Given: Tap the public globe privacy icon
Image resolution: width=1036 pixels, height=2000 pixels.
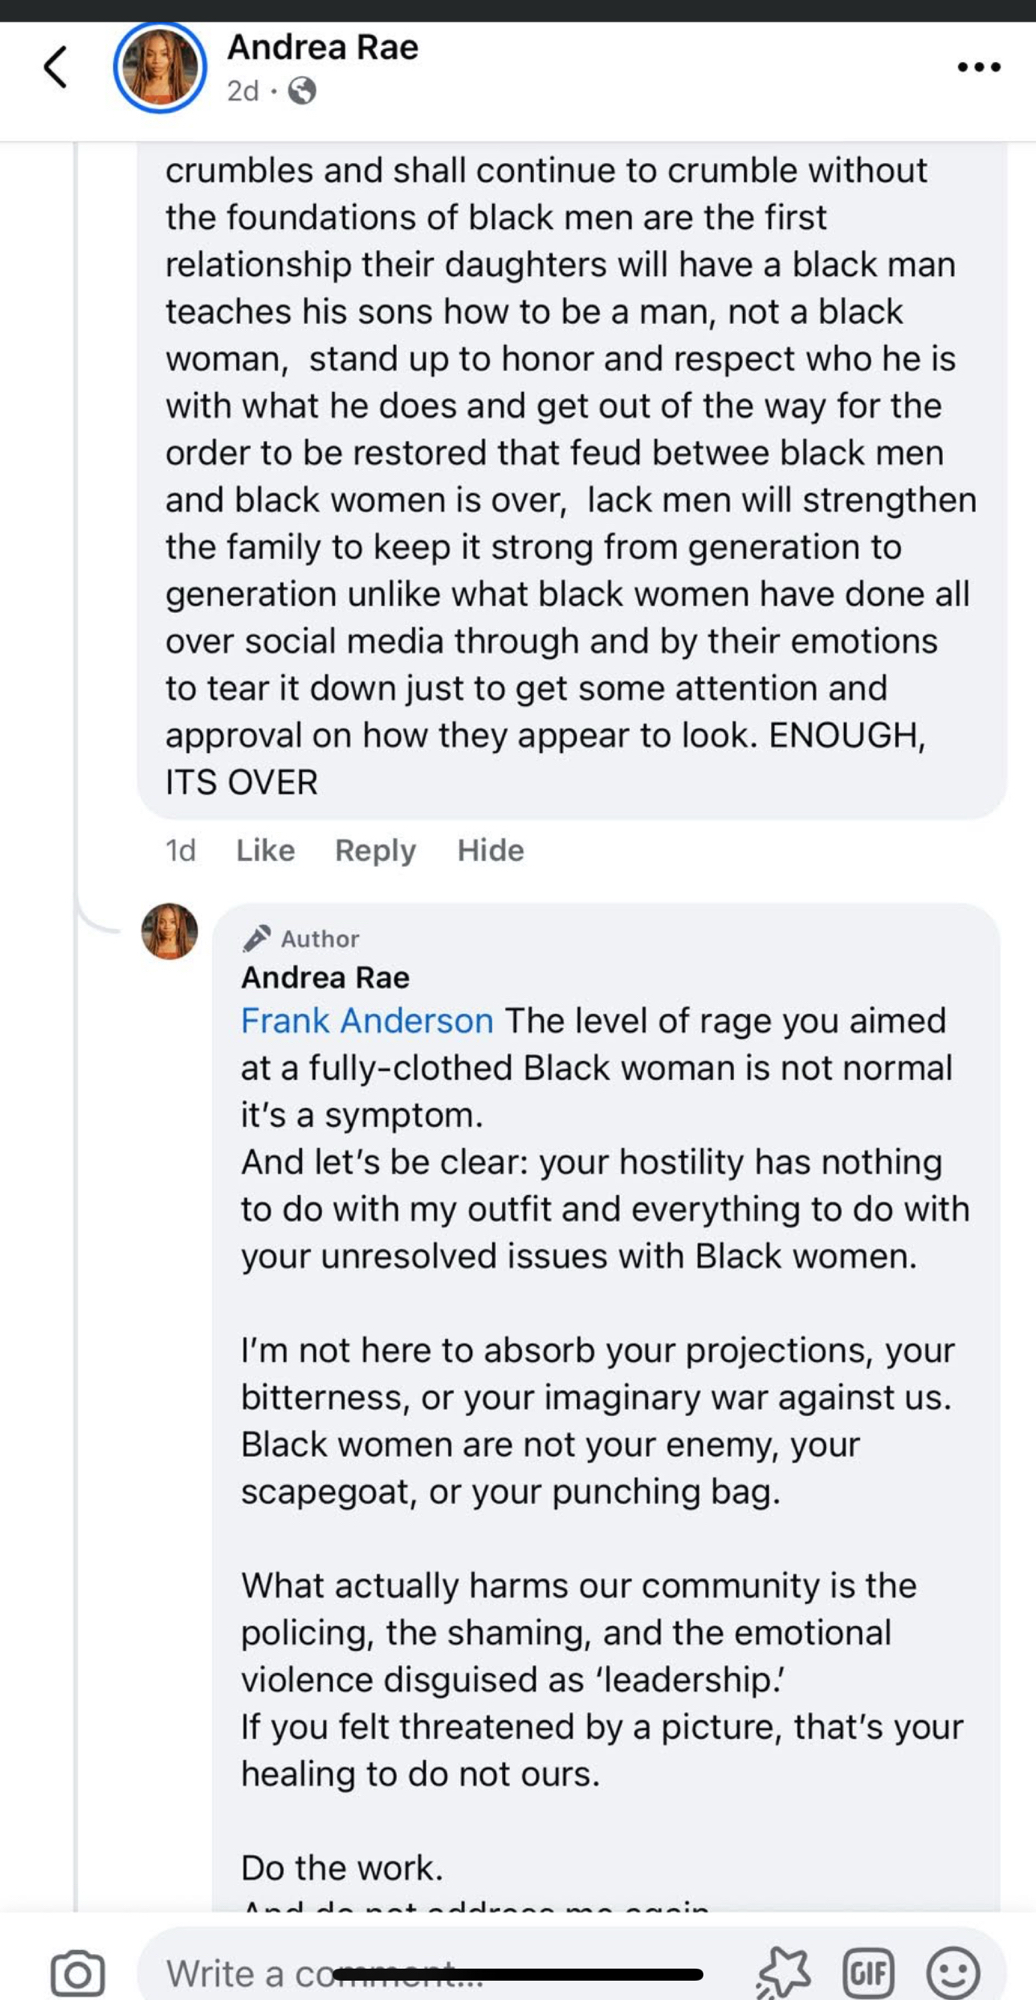Looking at the screenshot, I should click(x=302, y=92).
